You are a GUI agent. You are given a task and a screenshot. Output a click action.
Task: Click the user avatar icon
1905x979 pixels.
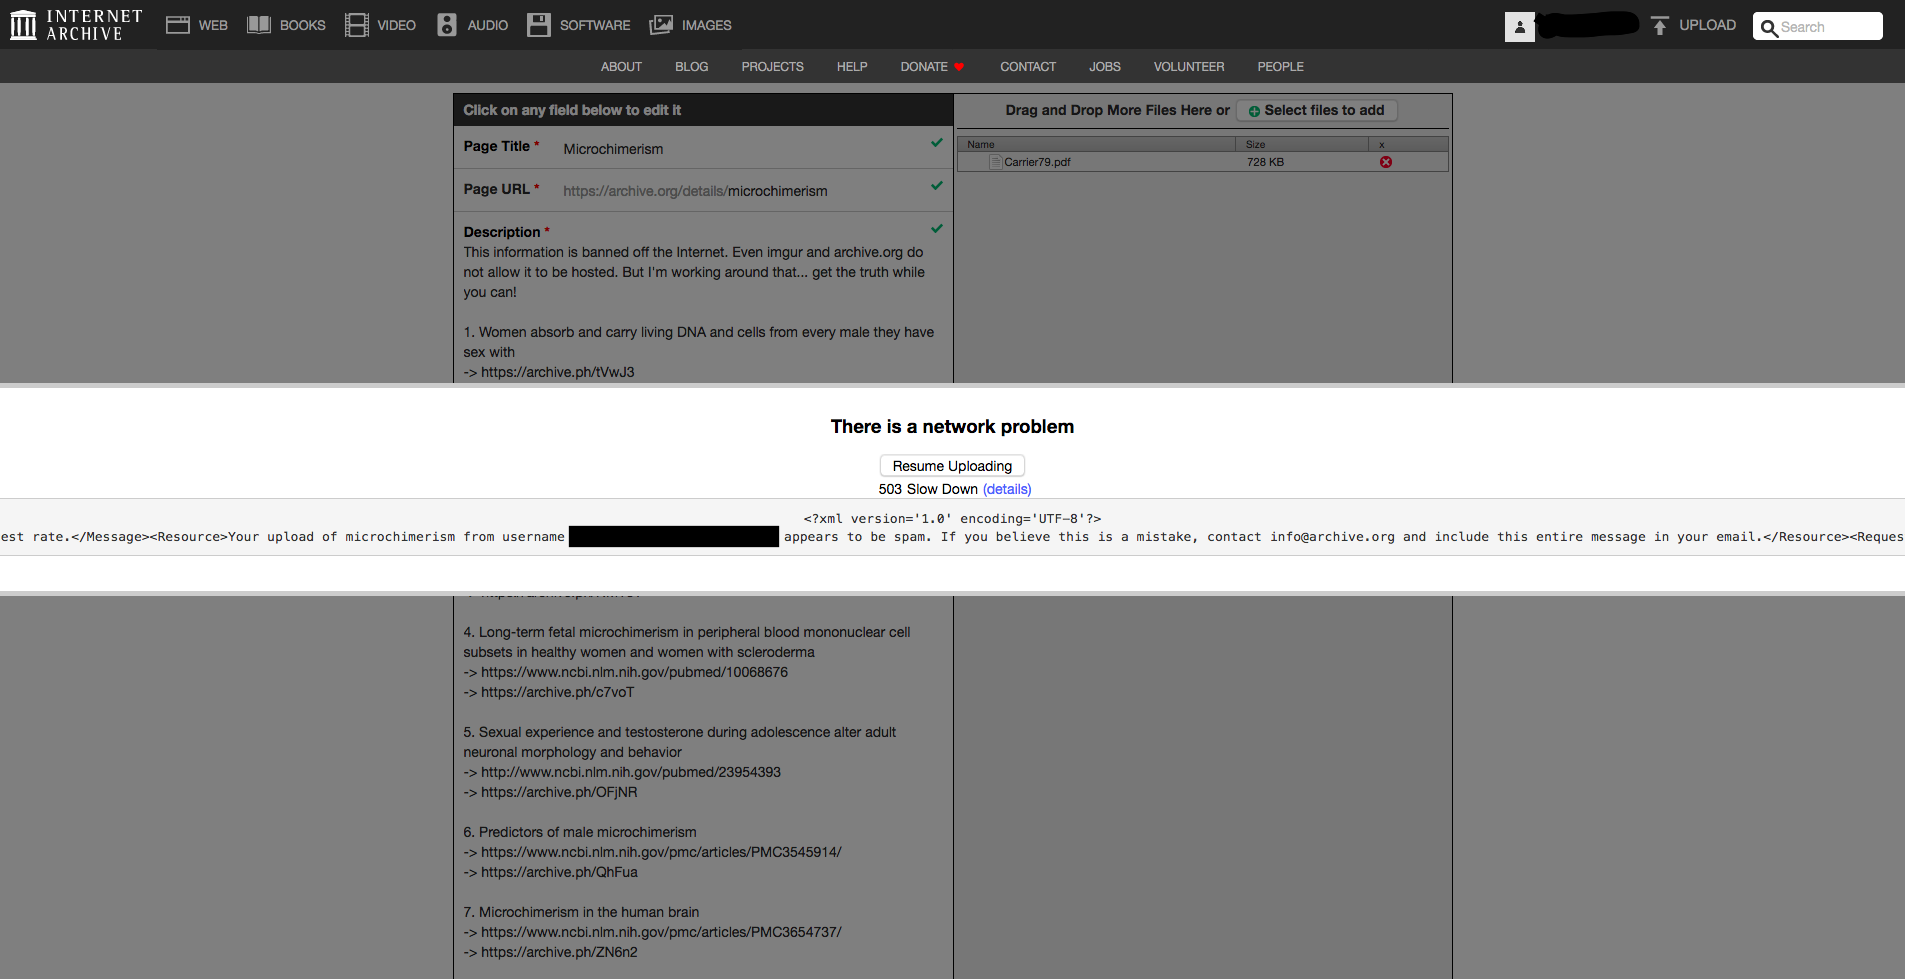tap(1519, 27)
